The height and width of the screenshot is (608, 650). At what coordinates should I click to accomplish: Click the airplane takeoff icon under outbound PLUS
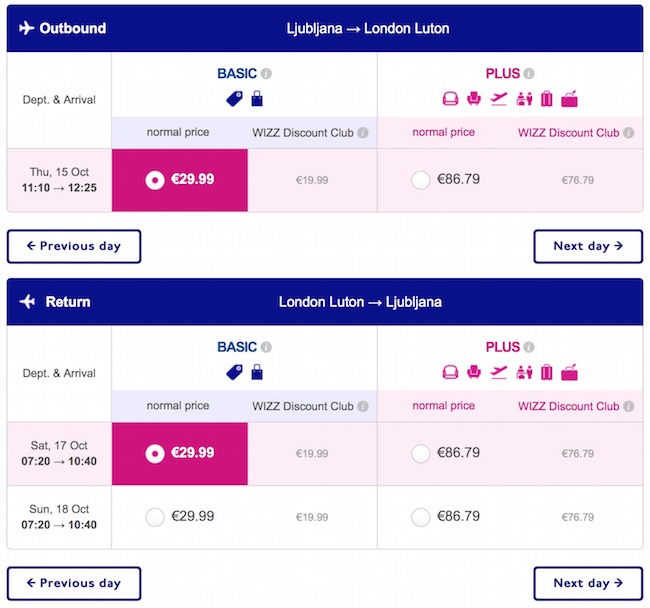point(499,99)
